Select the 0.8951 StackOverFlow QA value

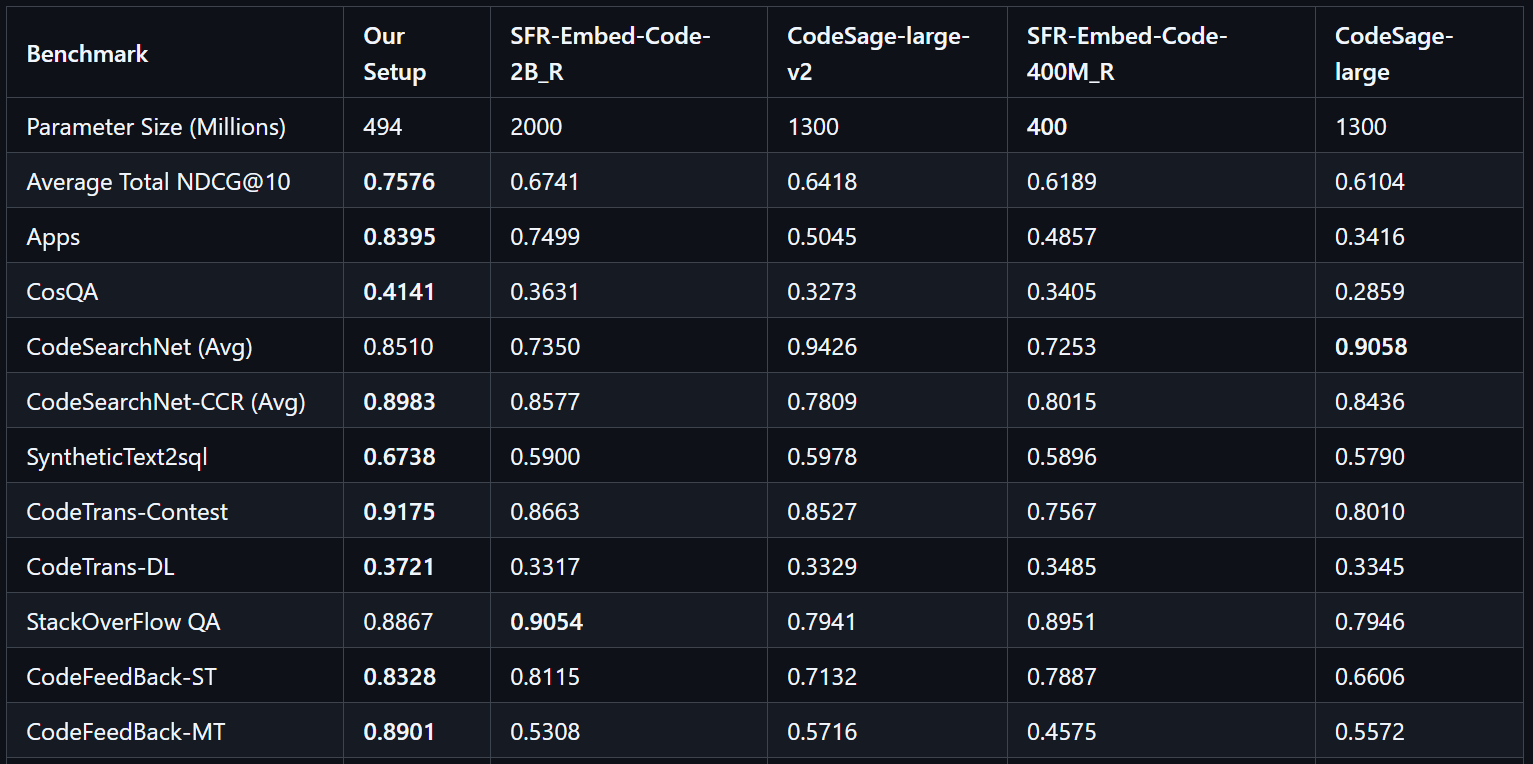click(x=1062, y=622)
